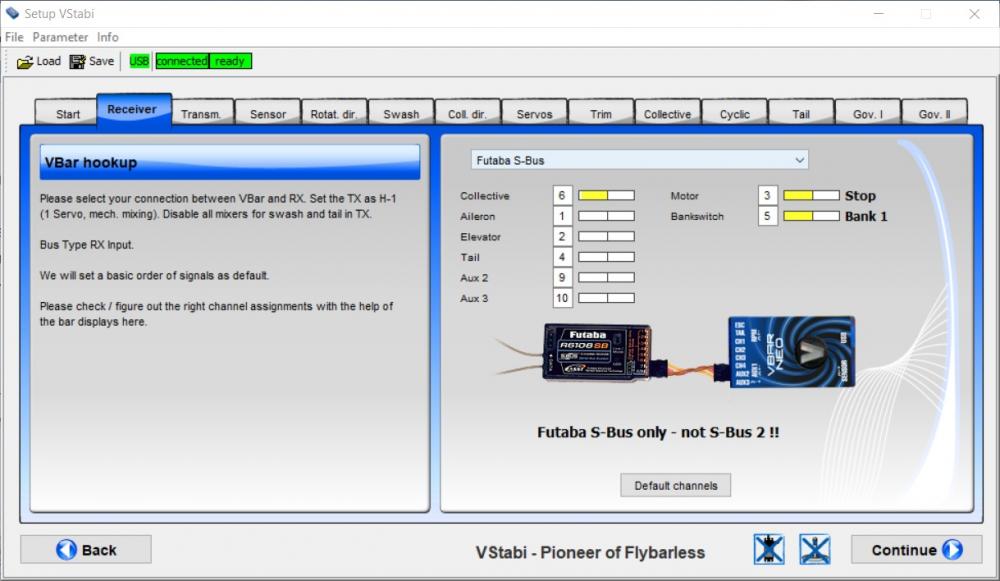Open the Swash tab
Viewport: 1000px width, 581px height.
(x=401, y=114)
